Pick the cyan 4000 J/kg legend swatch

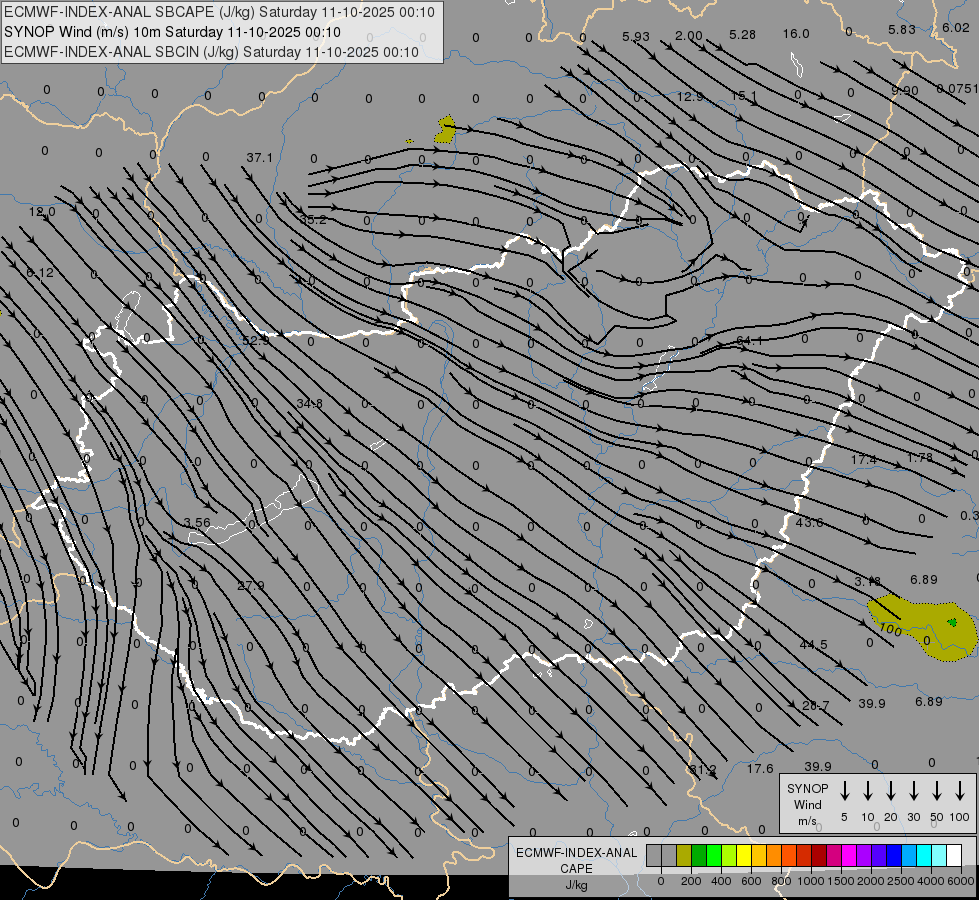tap(923, 855)
